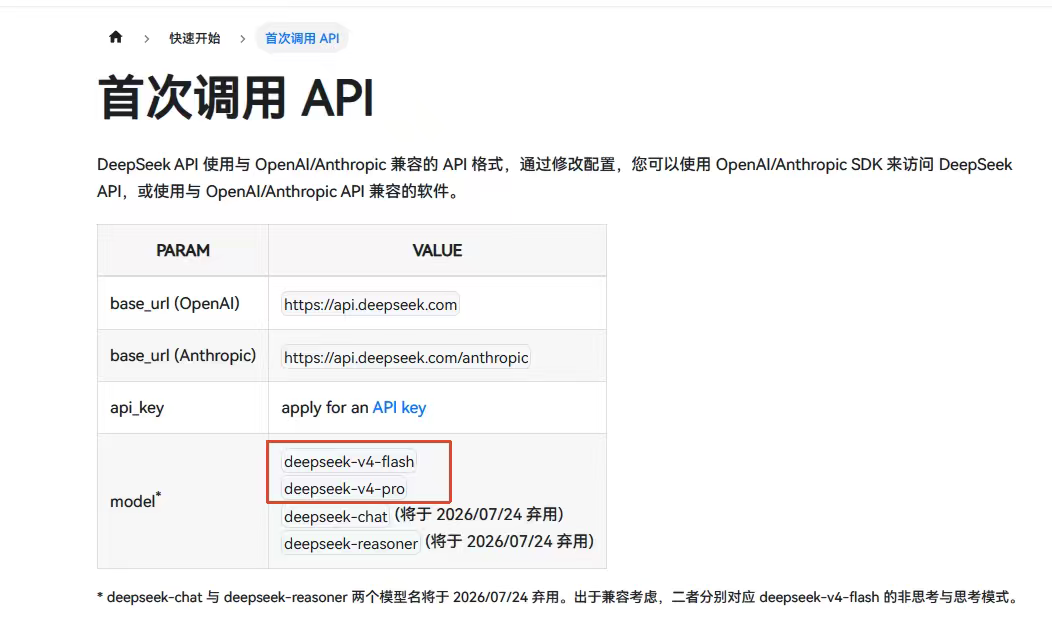
Task: Select the VALUE column header
Action: click(437, 250)
